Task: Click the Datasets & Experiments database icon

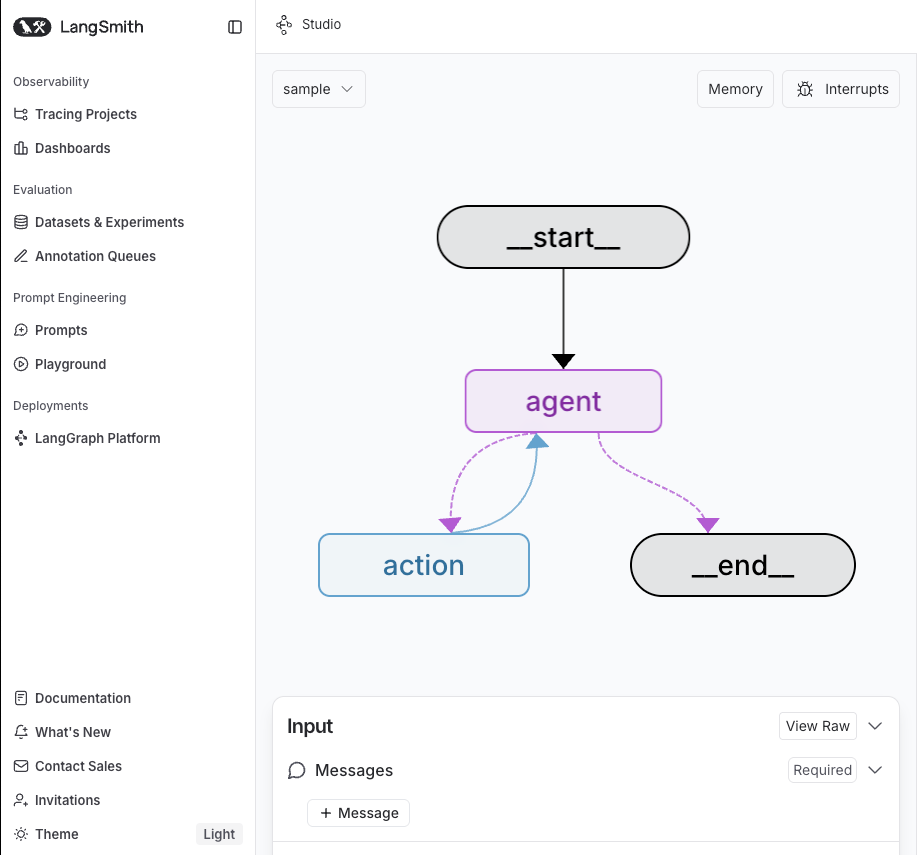Action: coord(21,222)
